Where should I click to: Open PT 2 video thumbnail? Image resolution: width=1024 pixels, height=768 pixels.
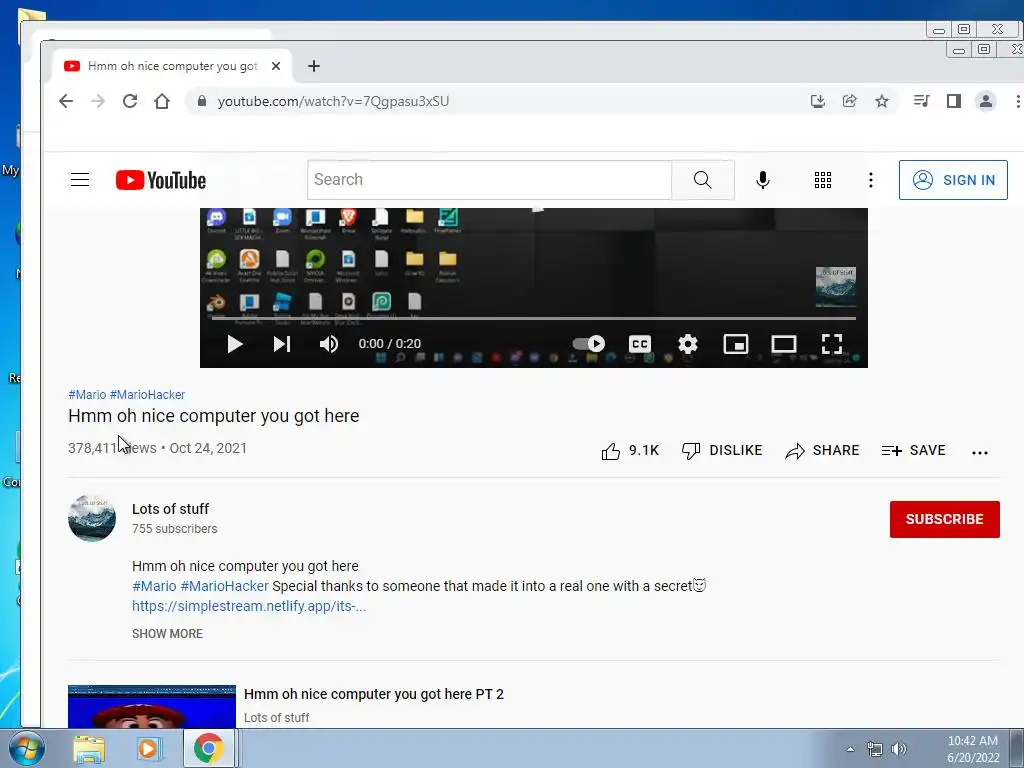coord(152,707)
